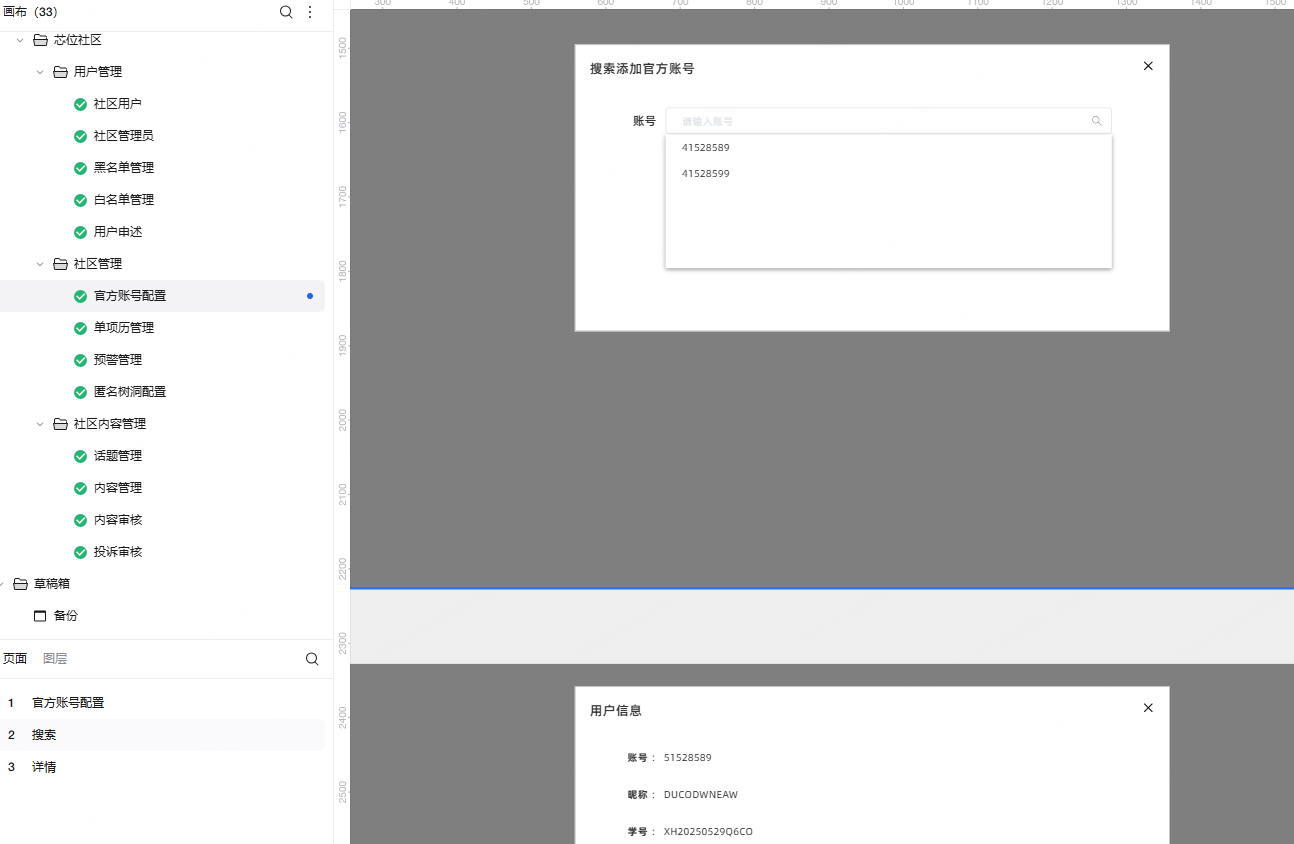This screenshot has width=1294, height=844.
Task: Choose account 41528599 in the suggestion list
Action: 706,173
